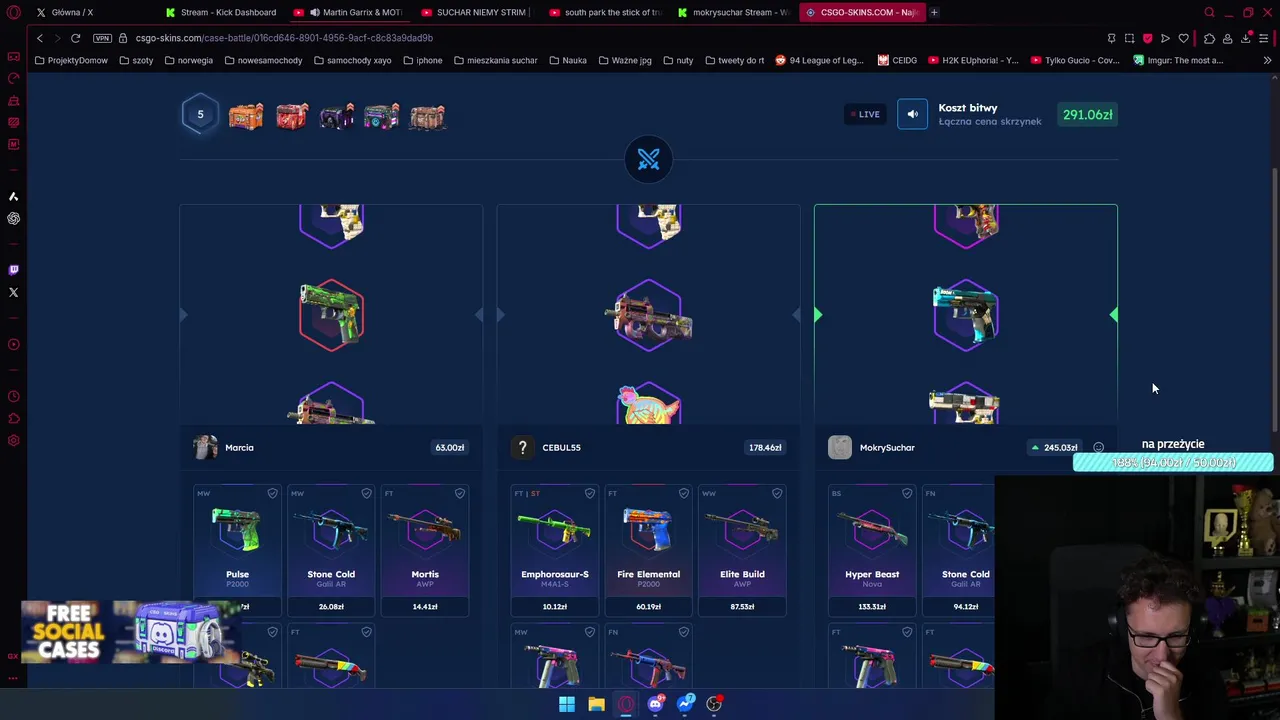Click the shield icon on Emphorosaur-S card
1280x720 pixels.
pyautogui.click(x=590, y=493)
